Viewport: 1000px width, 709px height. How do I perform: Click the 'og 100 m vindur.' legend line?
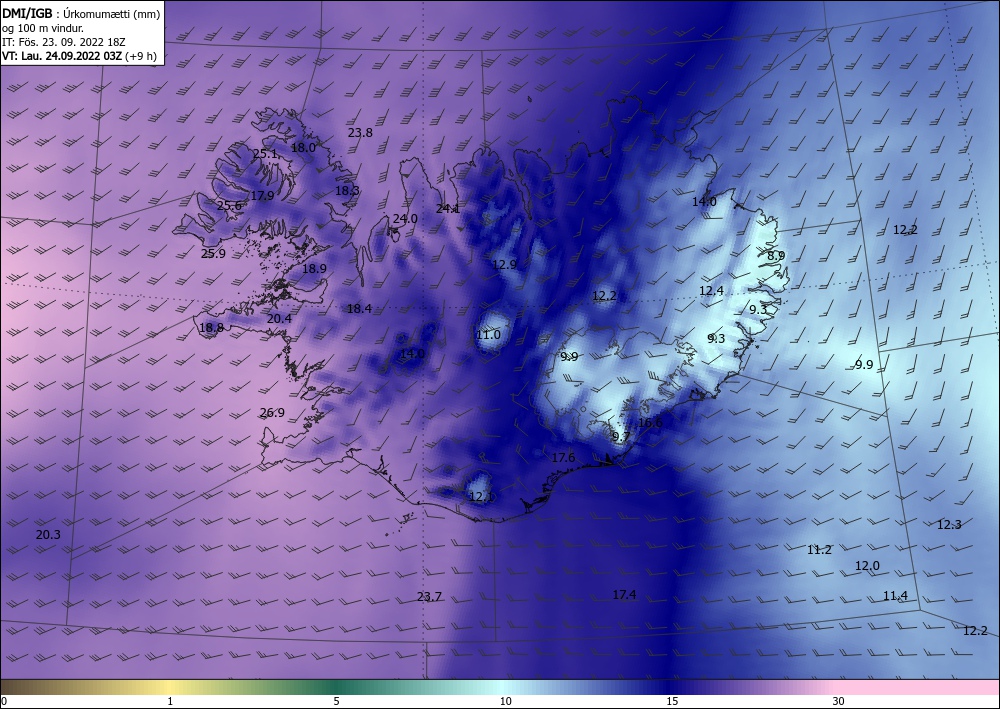click(x=43, y=28)
